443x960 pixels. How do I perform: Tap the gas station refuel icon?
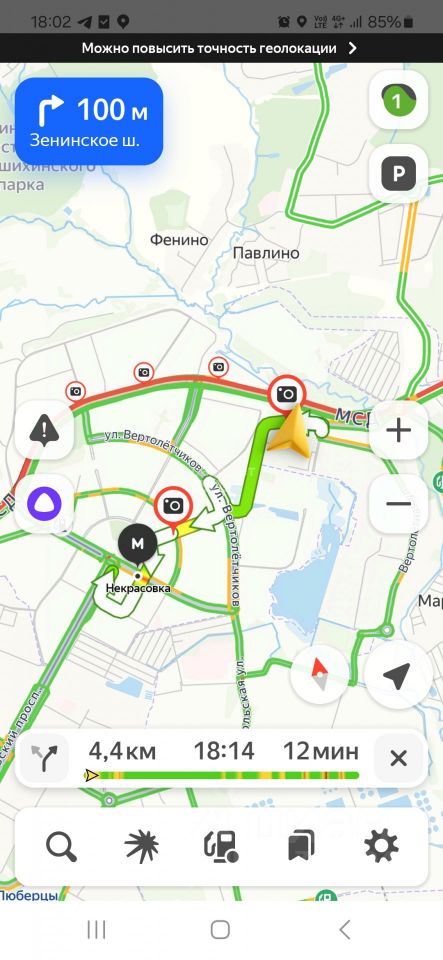[x=221, y=846]
